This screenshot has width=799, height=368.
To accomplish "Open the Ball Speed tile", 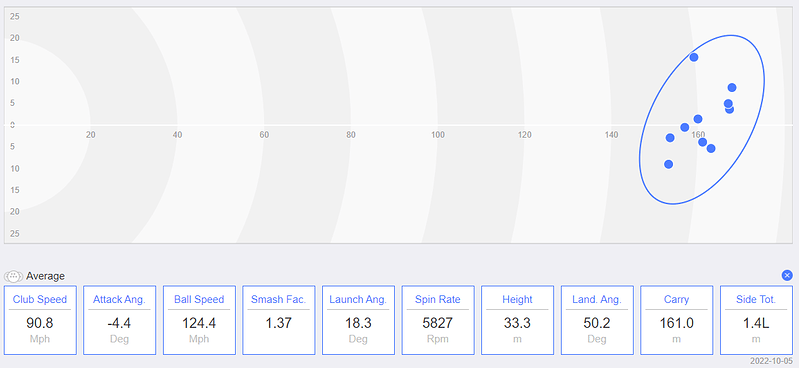I will [x=199, y=320].
